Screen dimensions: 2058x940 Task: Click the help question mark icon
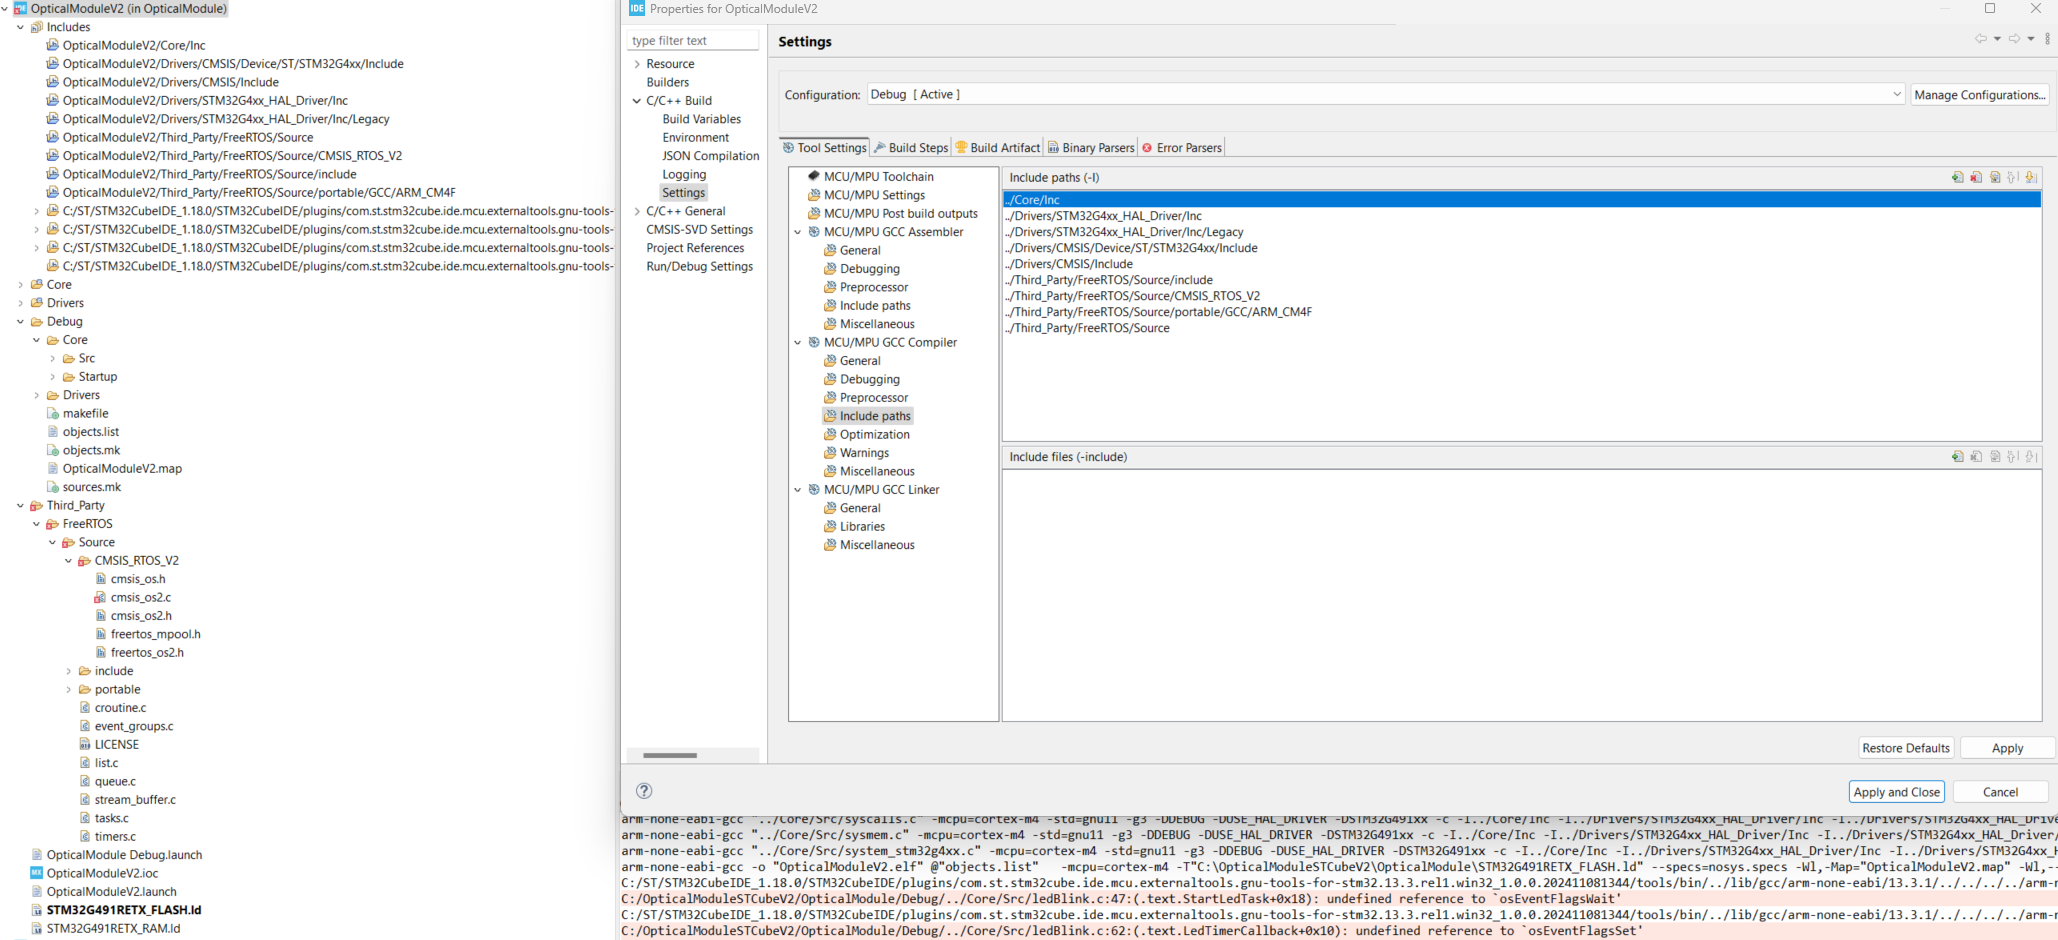coord(644,791)
